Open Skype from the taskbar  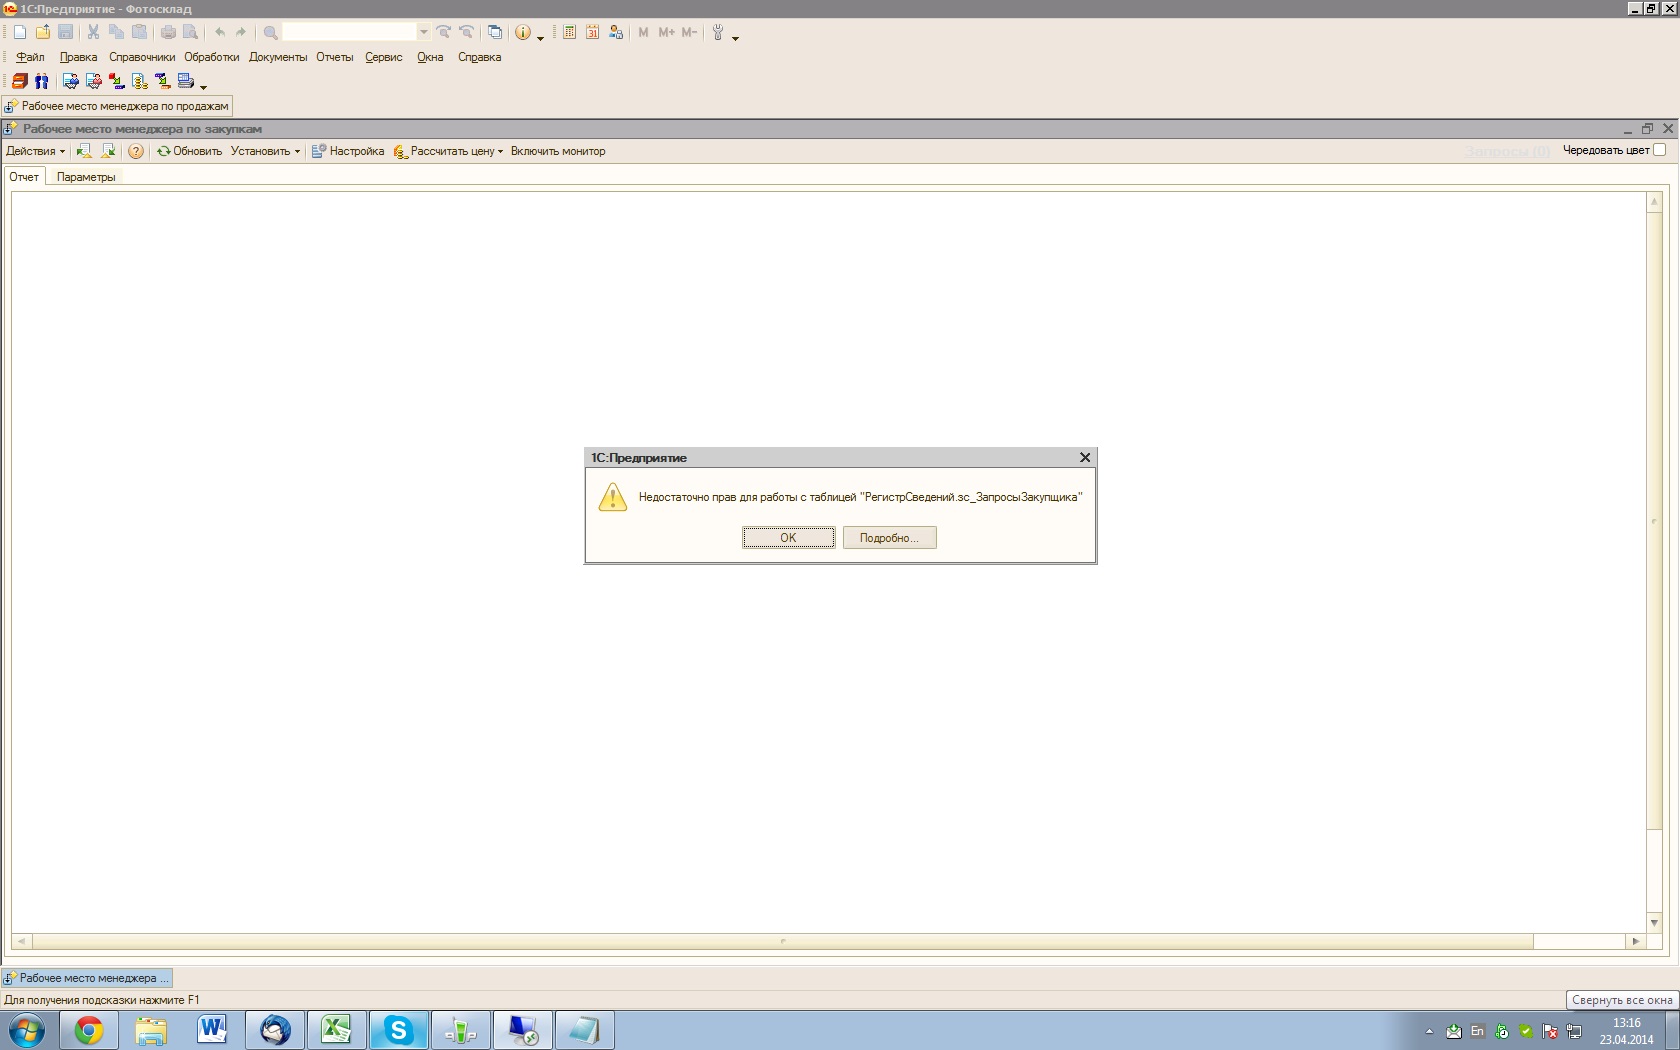pos(399,1030)
